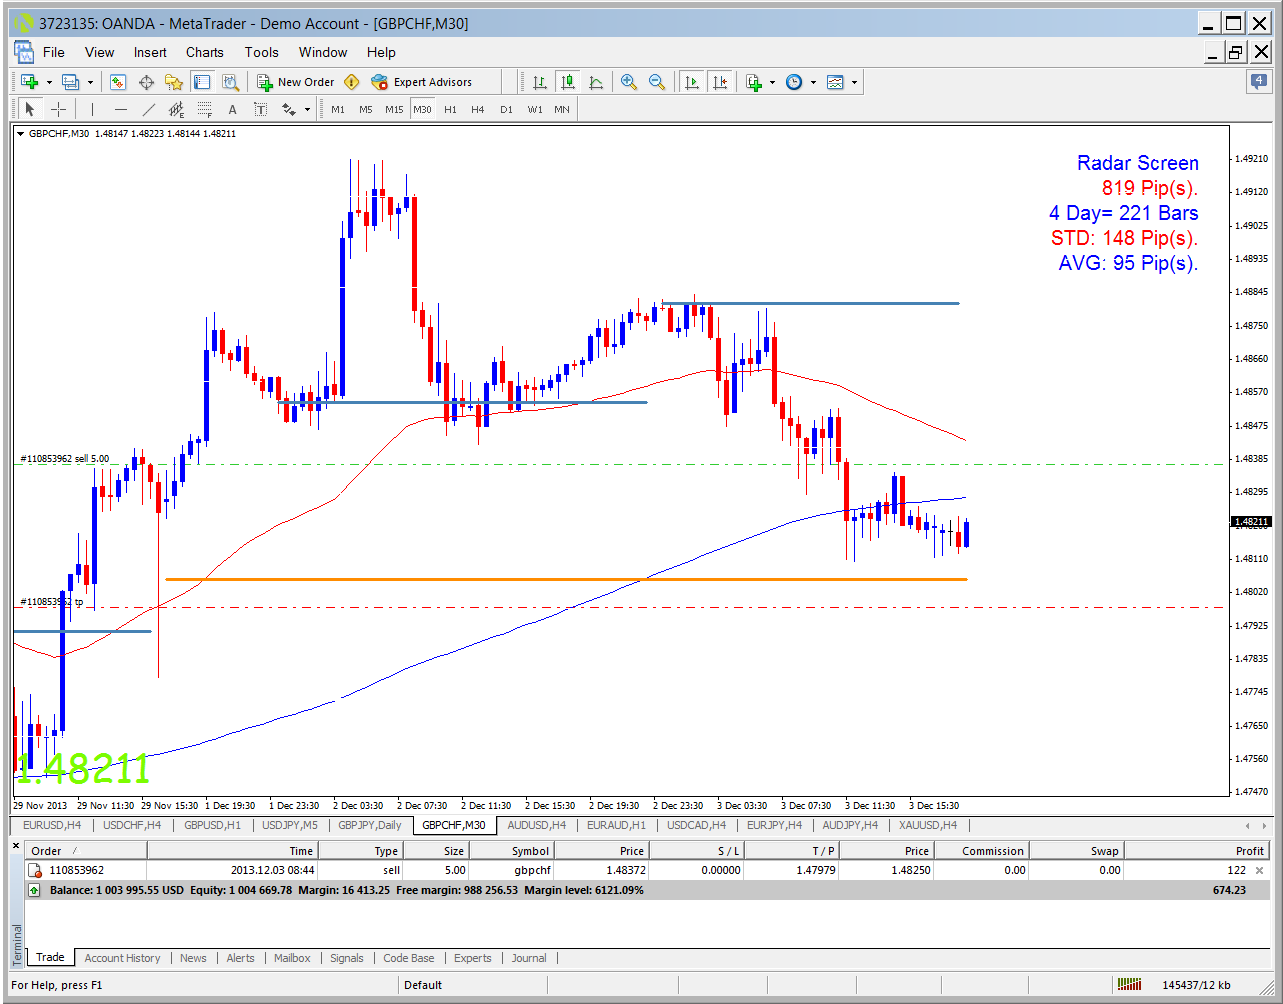Click the New Order button

pyautogui.click(x=296, y=82)
